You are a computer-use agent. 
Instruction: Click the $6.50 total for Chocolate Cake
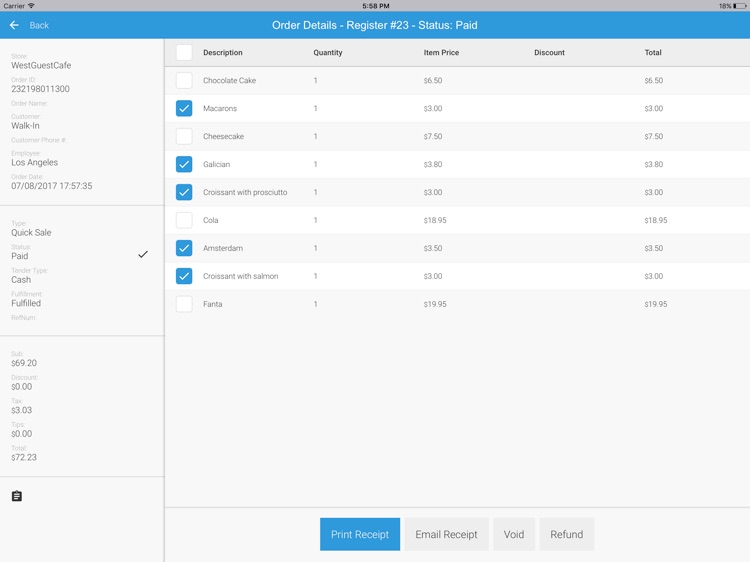(x=653, y=80)
